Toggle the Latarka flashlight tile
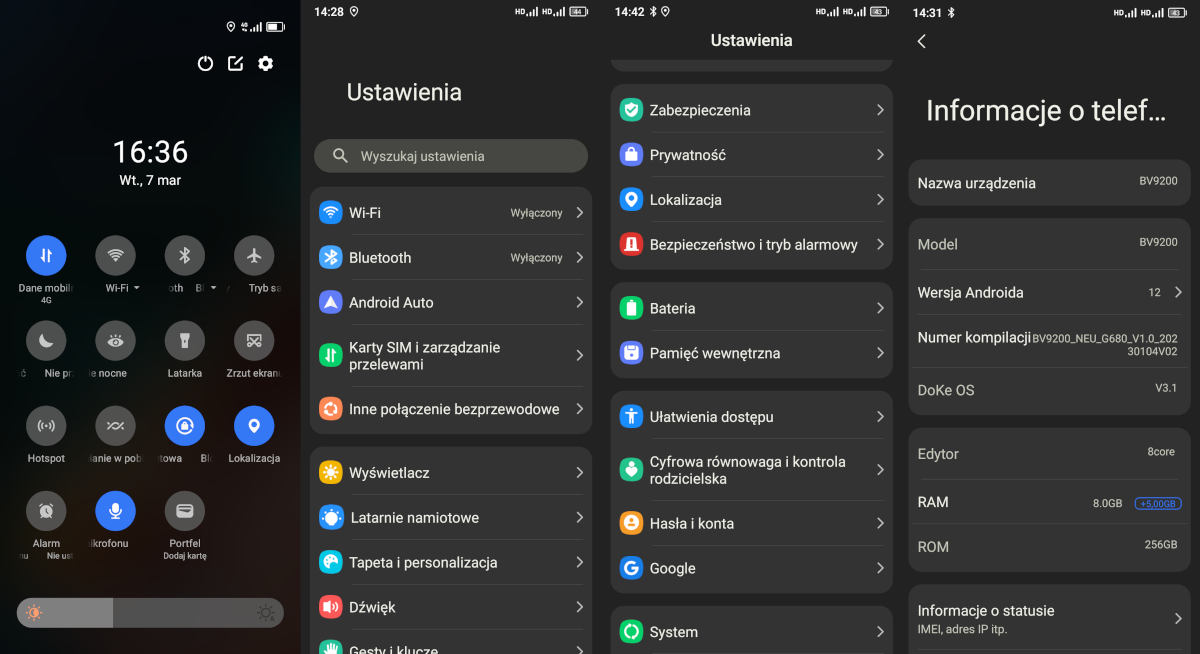The width and height of the screenshot is (1200, 654). pyautogui.click(x=185, y=341)
